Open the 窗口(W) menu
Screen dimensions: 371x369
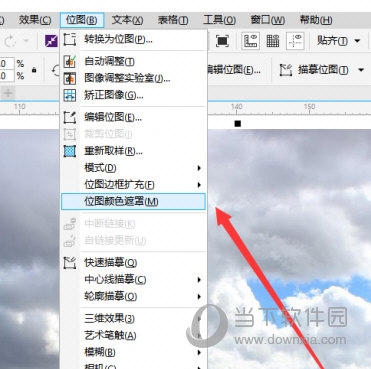pyautogui.click(x=267, y=20)
